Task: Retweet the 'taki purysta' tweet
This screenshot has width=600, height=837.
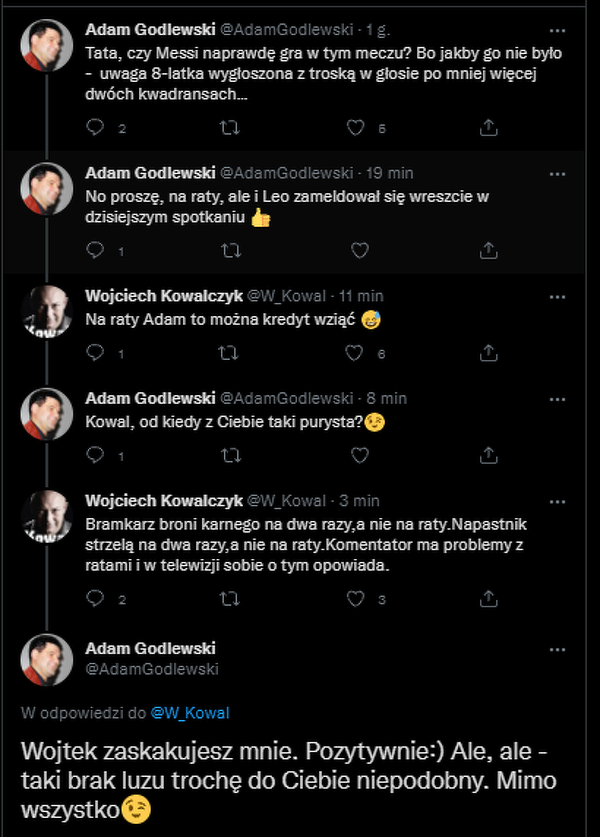Action: [229, 455]
